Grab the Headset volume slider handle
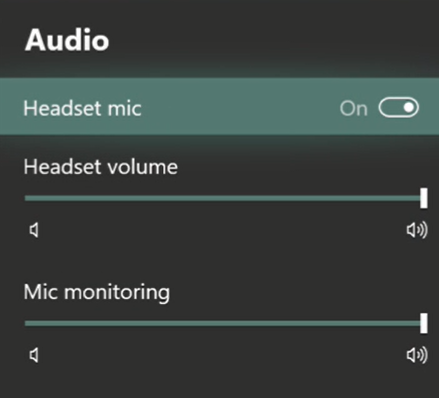Image resolution: width=439 pixels, height=398 pixels. tap(424, 198)
